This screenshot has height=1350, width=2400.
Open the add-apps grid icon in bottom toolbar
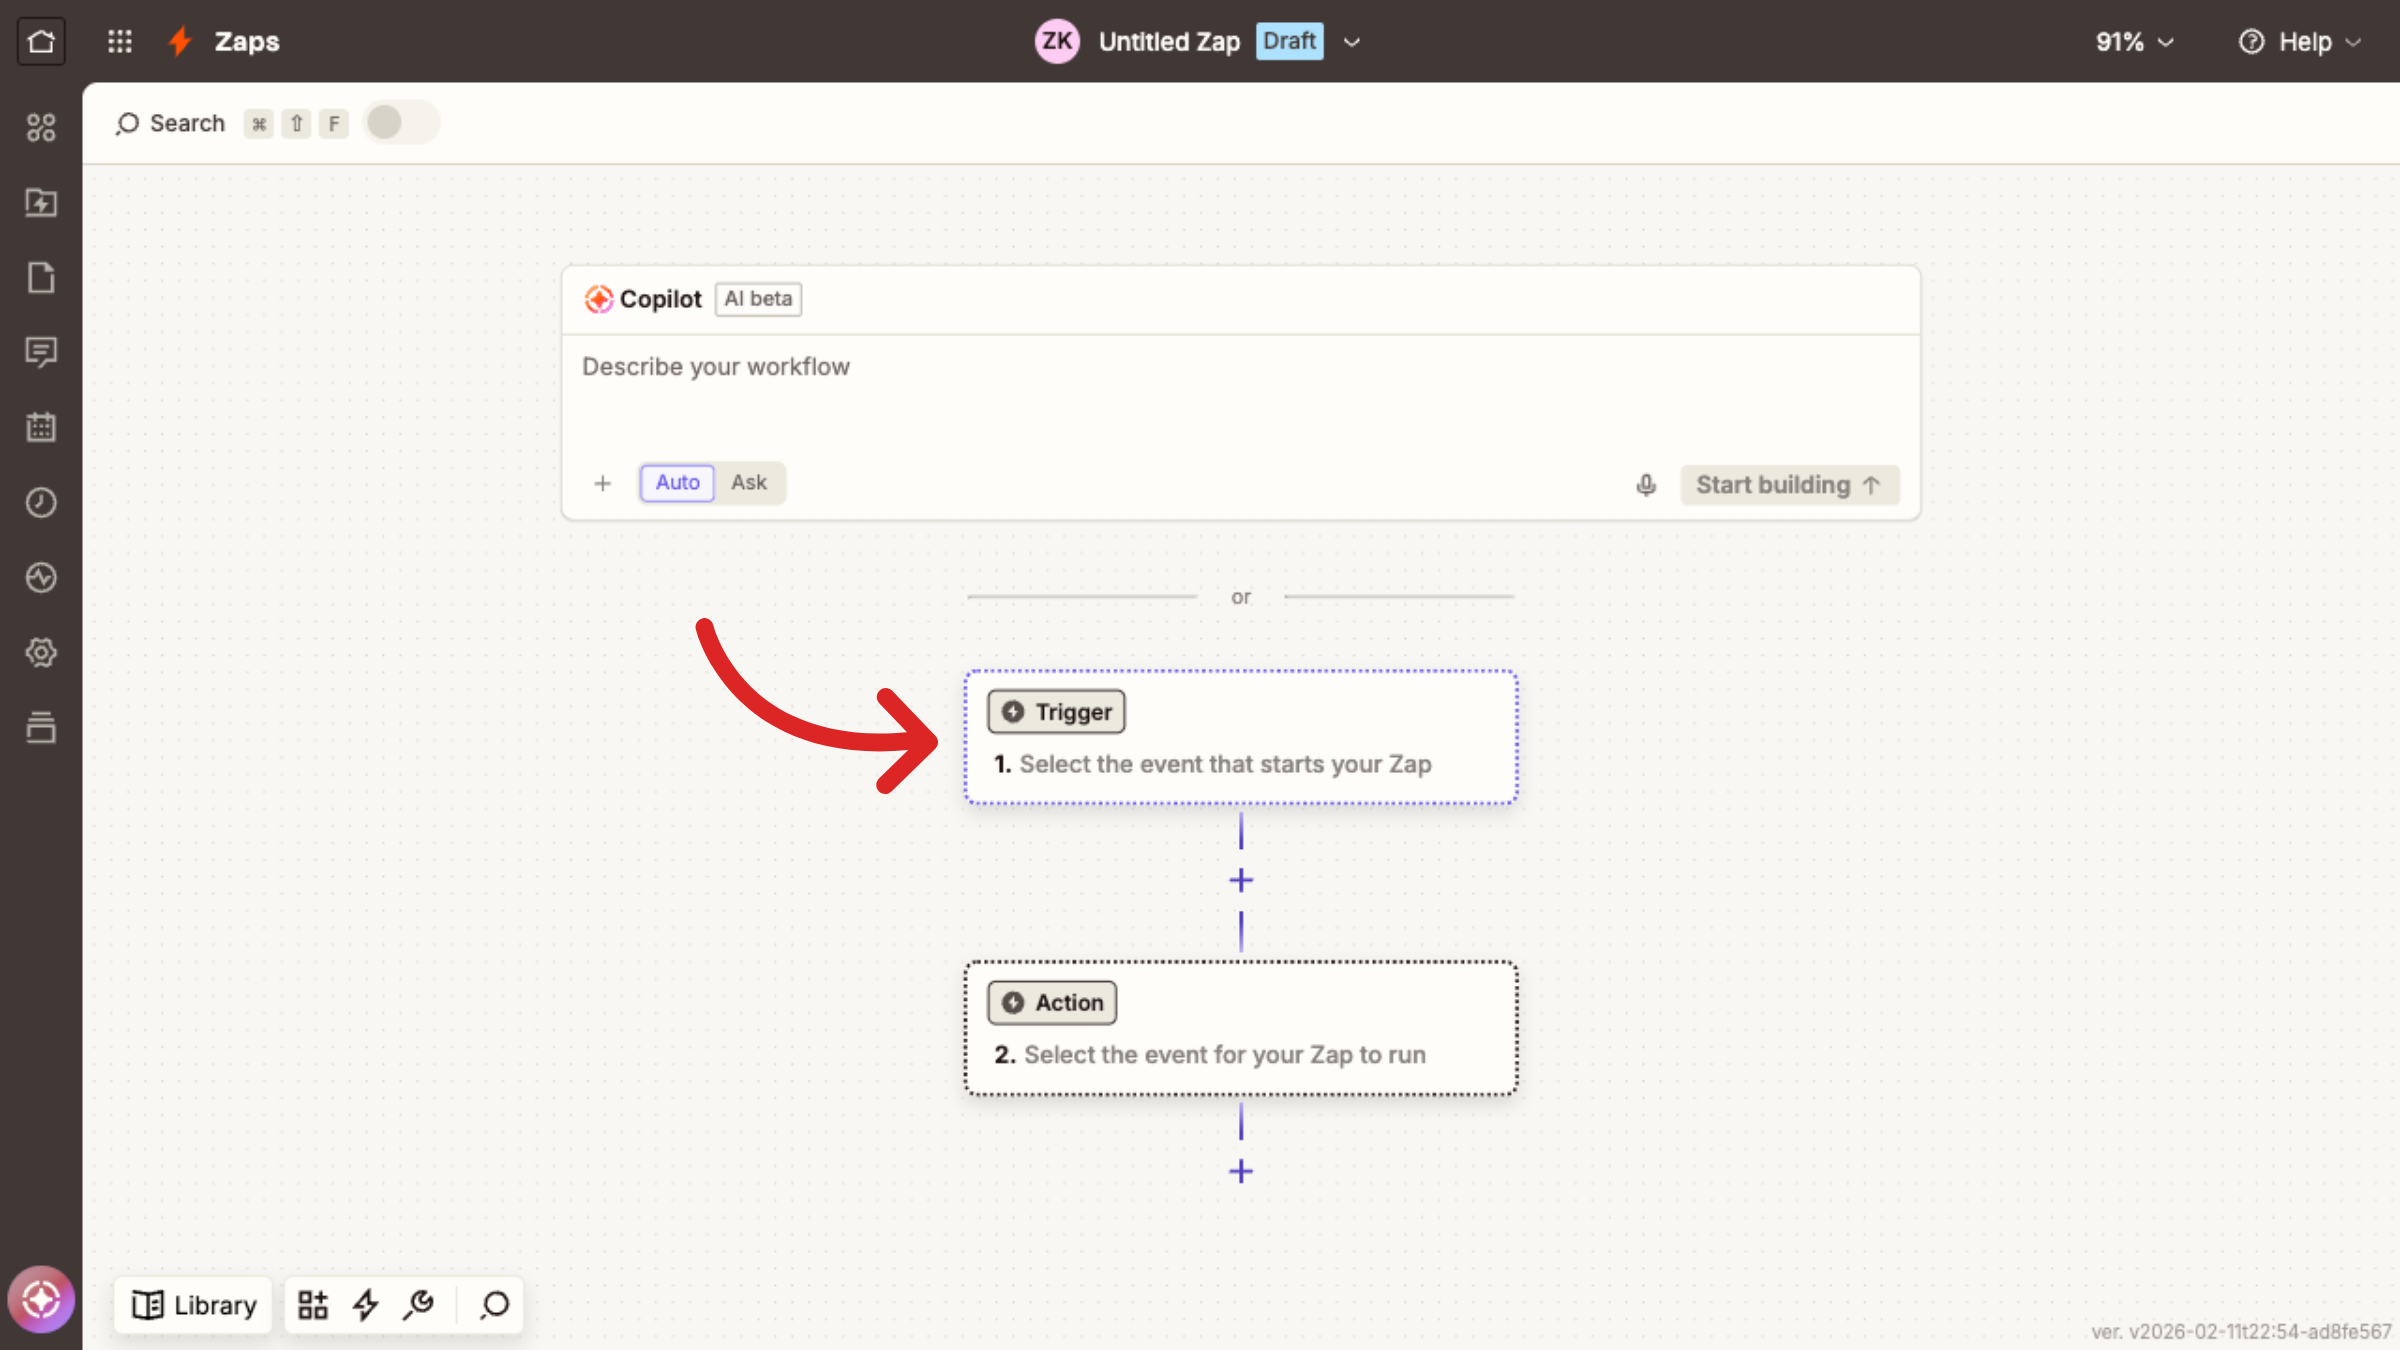point(313,1304)
